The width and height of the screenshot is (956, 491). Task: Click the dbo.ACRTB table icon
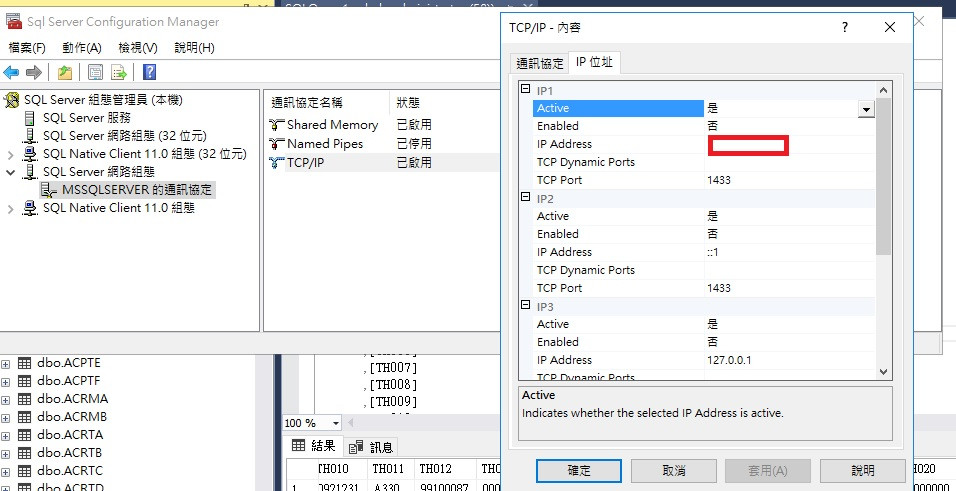(24, 453)
